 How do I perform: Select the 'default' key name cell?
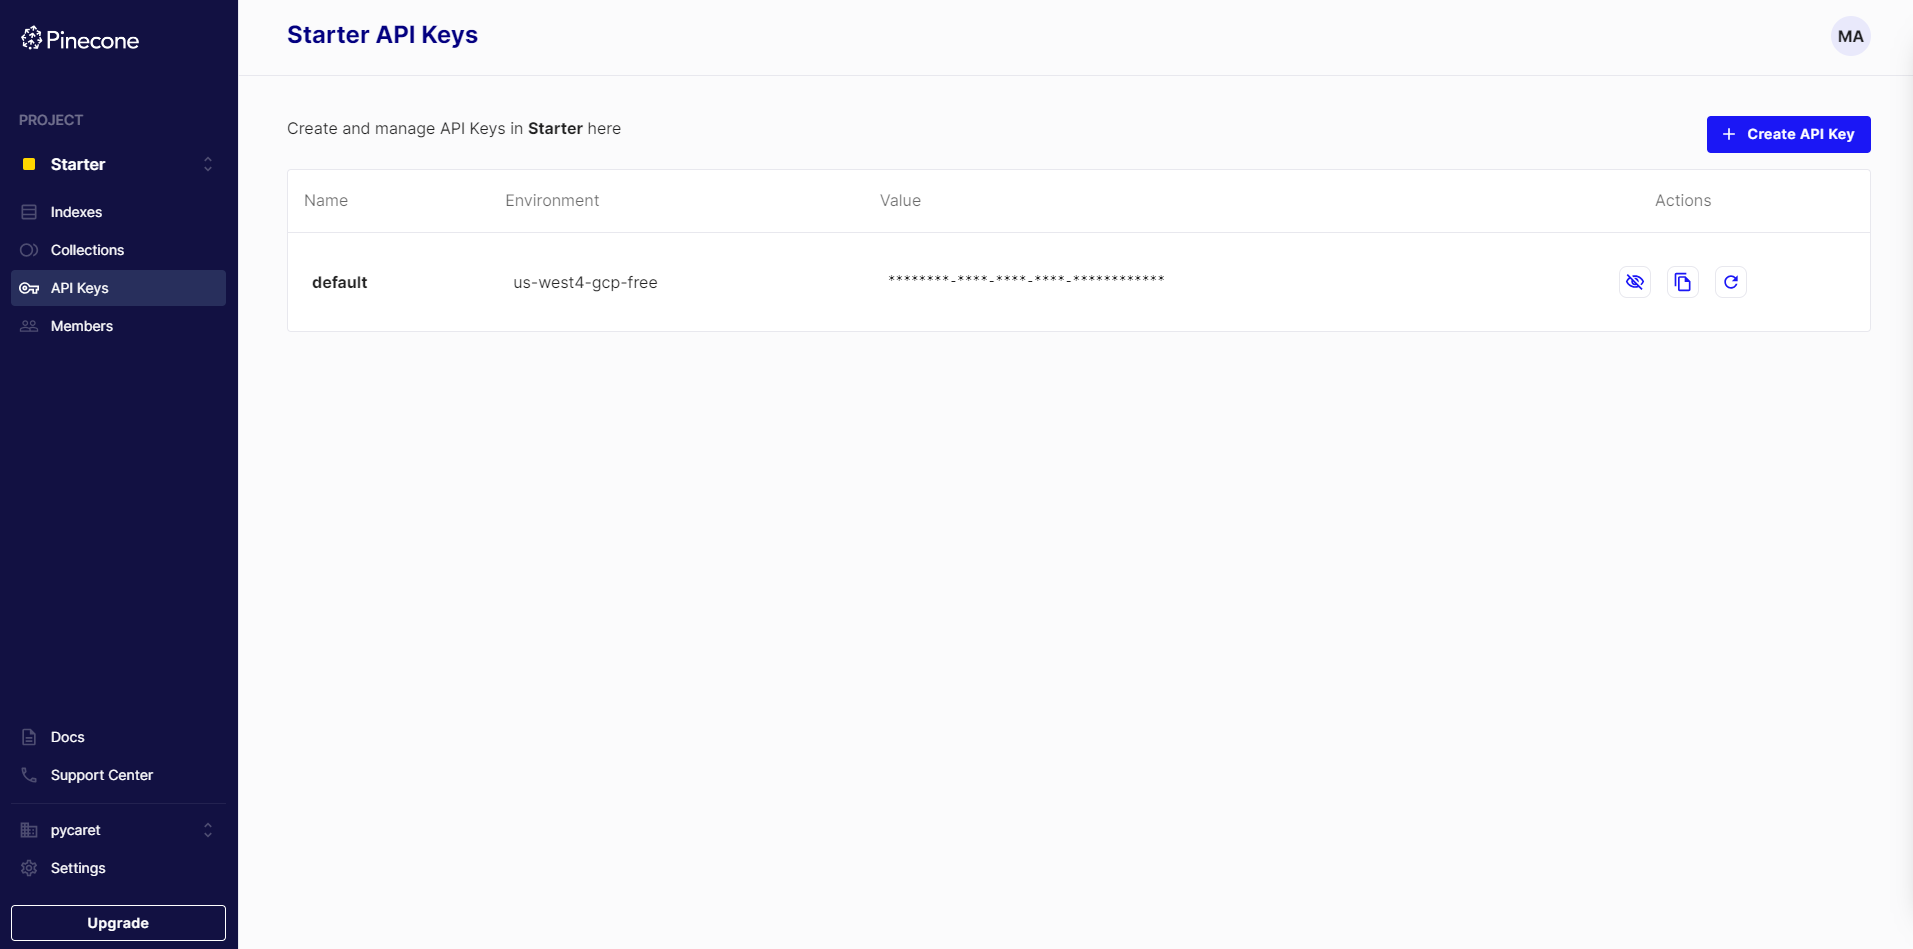click(x=340, y=282)
